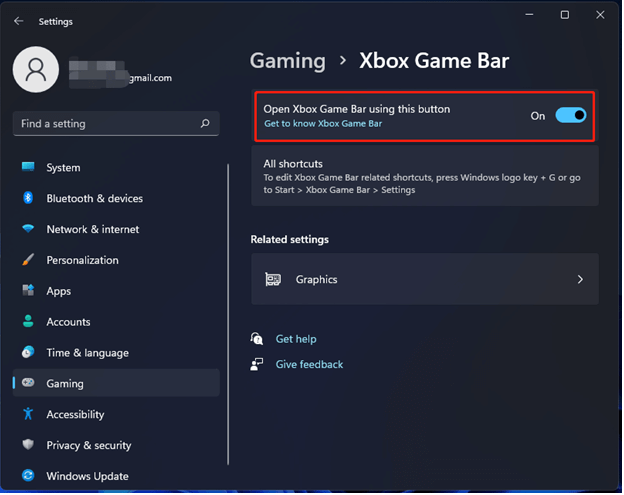The image size is (624, 495).
Task: Click the sidebar vertical scrollbar
Action: click(x=228, y=314)
